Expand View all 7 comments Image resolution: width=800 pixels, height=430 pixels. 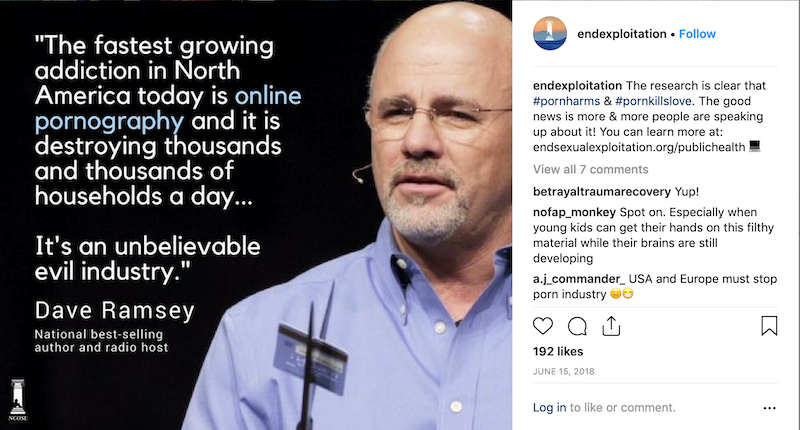(x=590, y=169)
